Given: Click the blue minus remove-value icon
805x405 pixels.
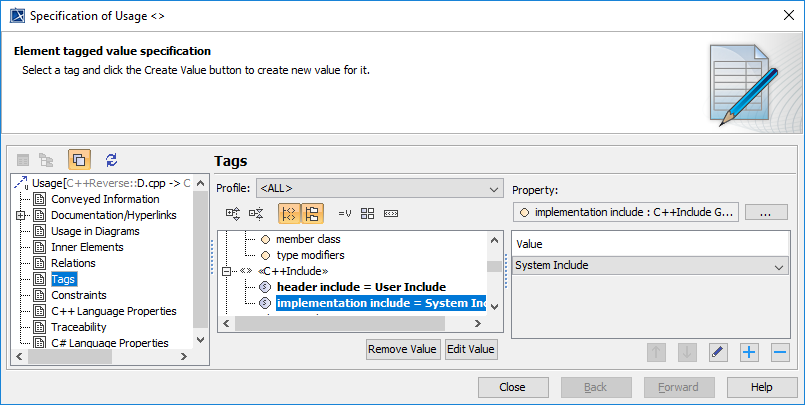Looking at the screenshot, I should click(x=780, y=352).
